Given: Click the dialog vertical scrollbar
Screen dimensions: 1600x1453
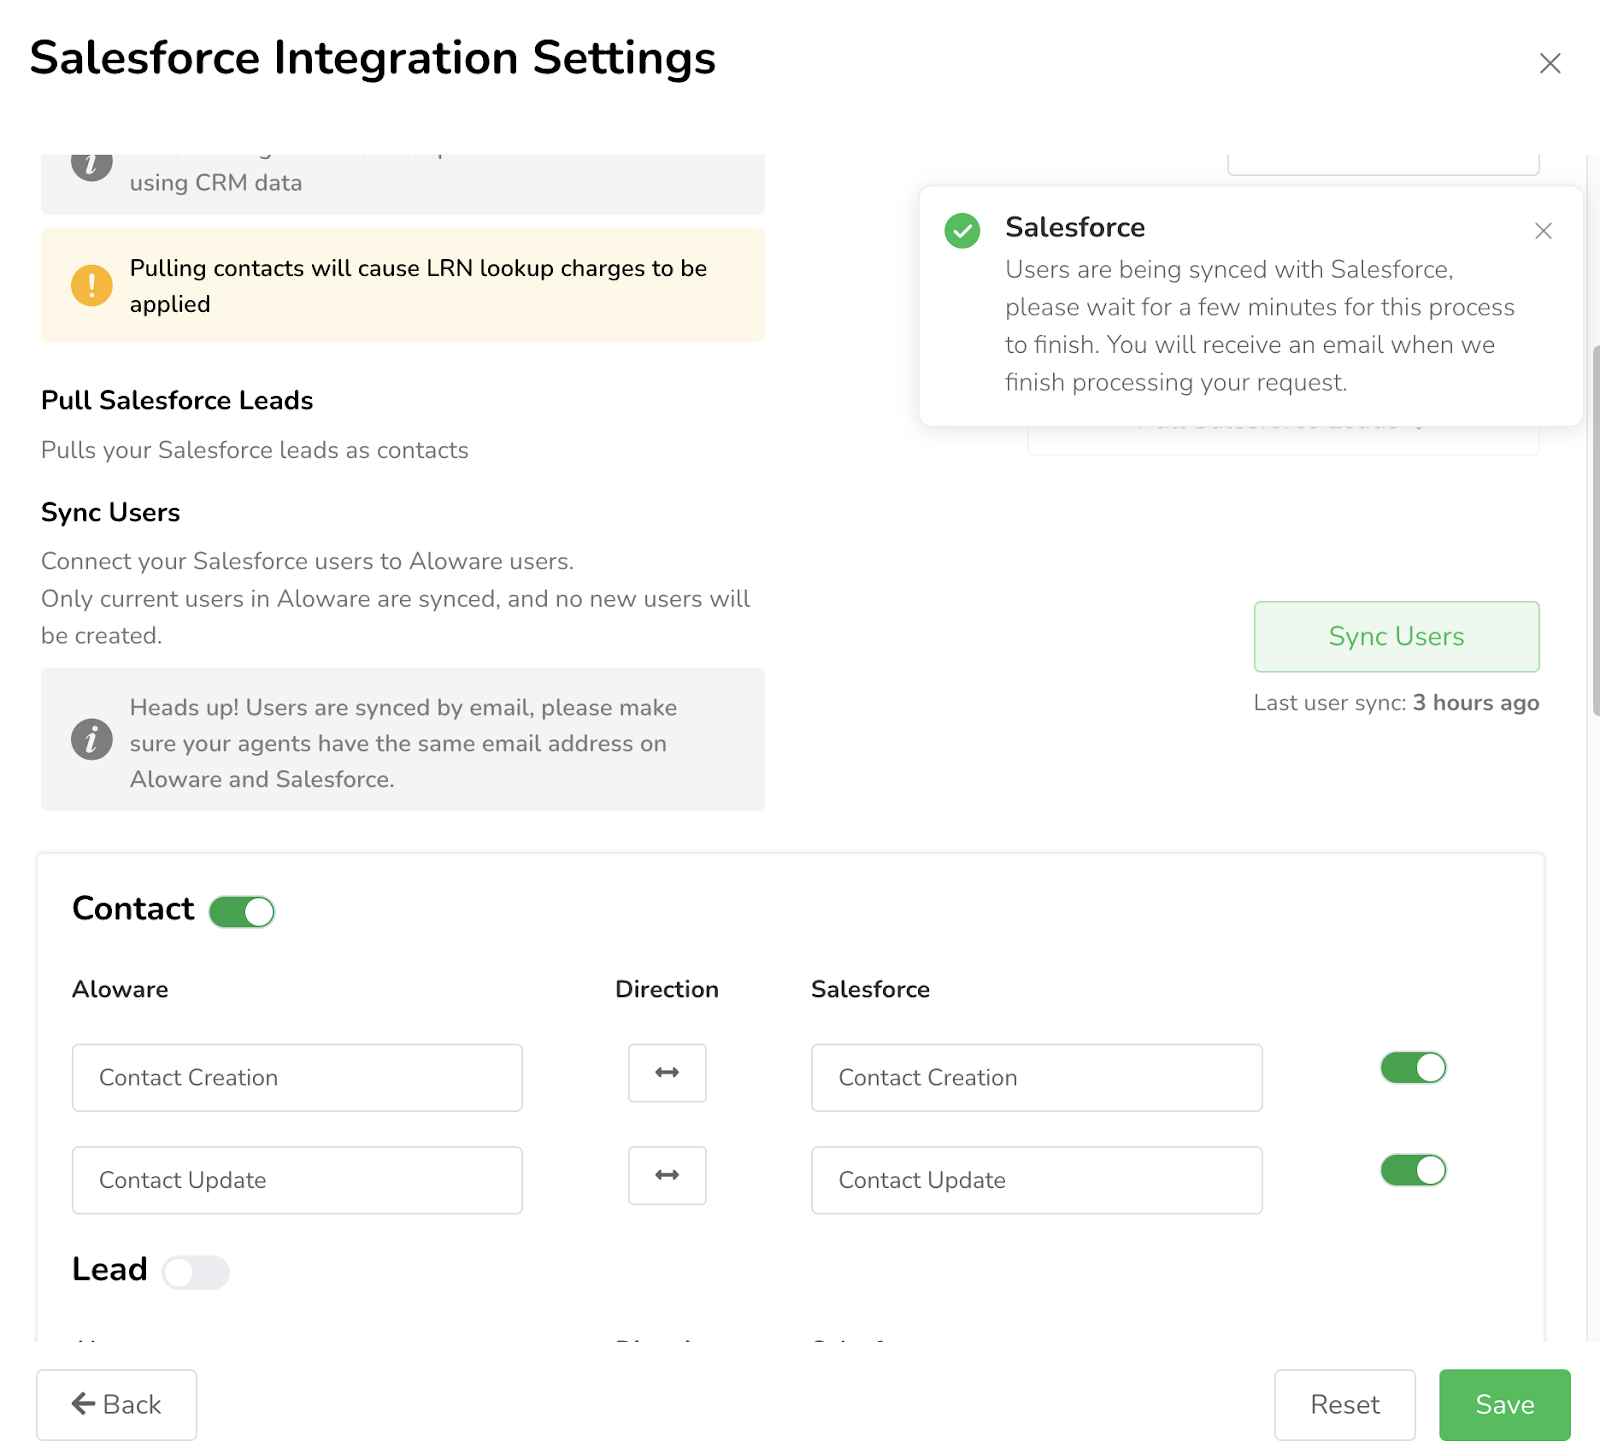Looking at the screenshot, I should (1595, 531).
